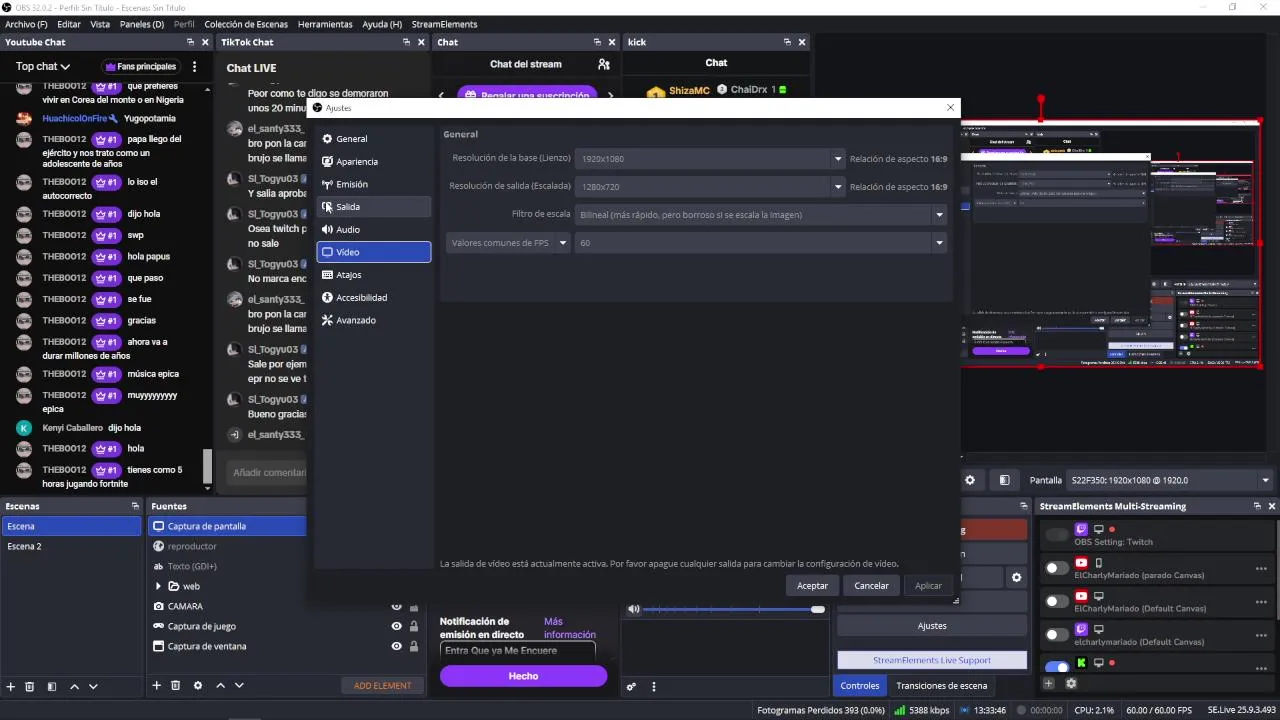The image size is (1280, 720).
Task: Switch to Transiciones de escena tab
Action: (x=941, y=686)
